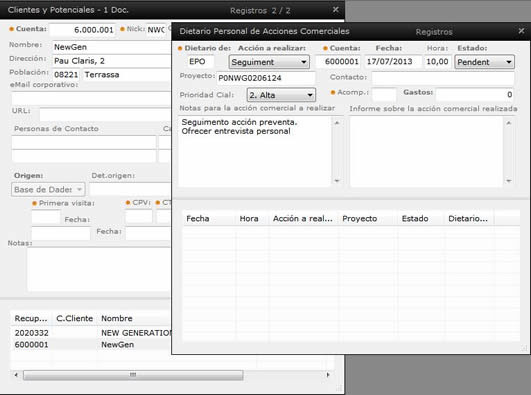Viewport: 531px width, 395px height.
Task: Click the left scroll arrow of Clientes list
Action: [x=16, y=375]
